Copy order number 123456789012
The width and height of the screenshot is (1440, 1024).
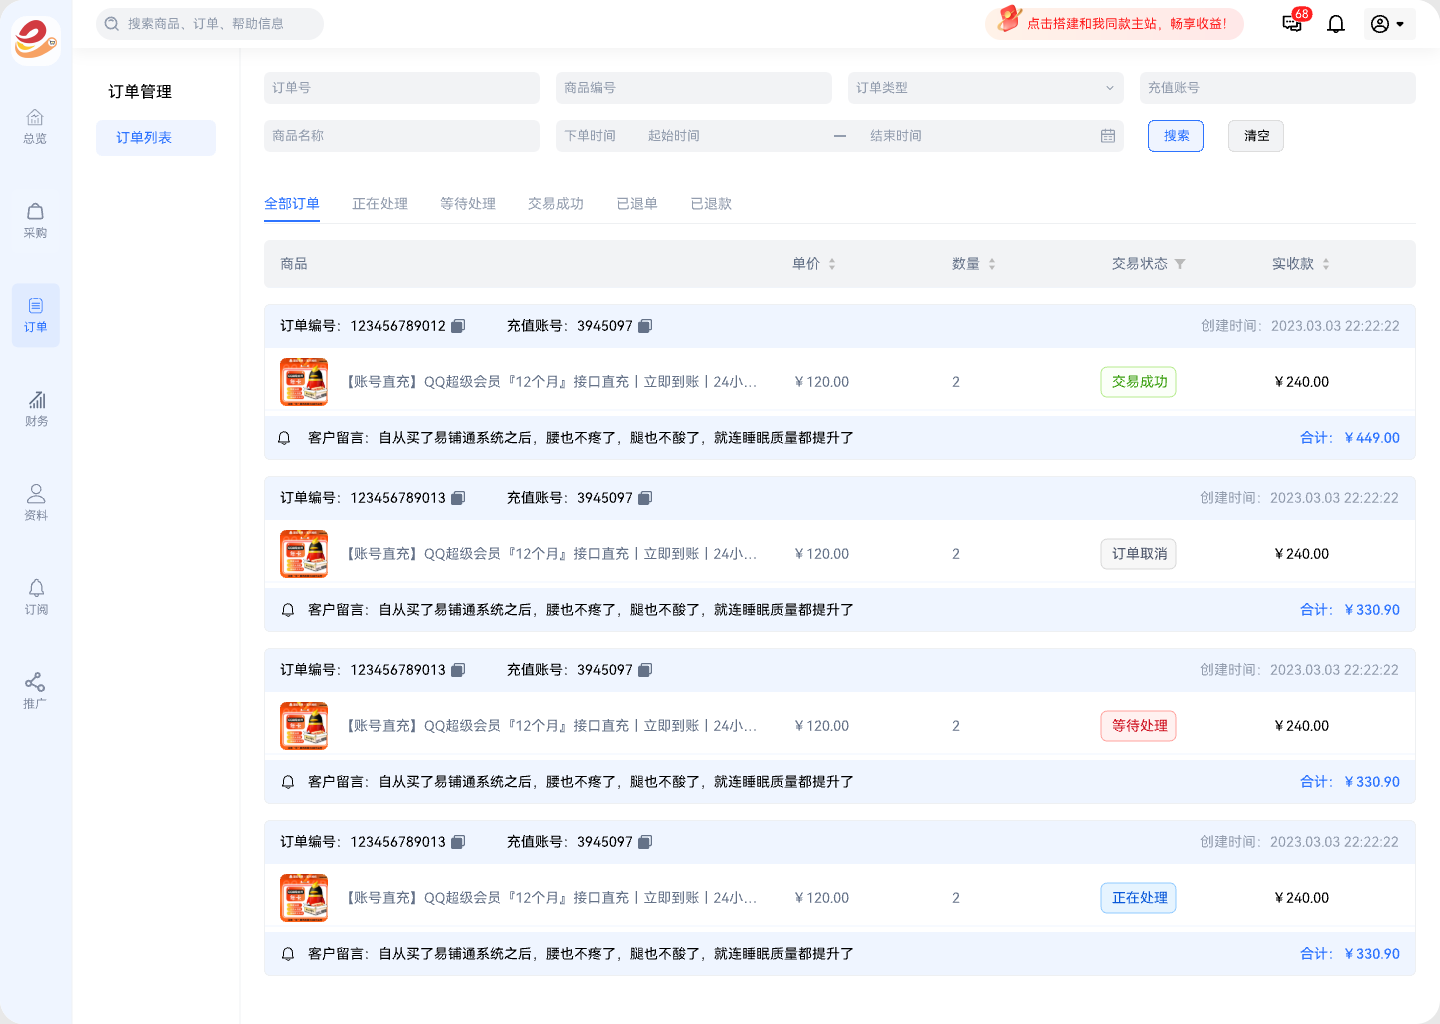(458, 326)
